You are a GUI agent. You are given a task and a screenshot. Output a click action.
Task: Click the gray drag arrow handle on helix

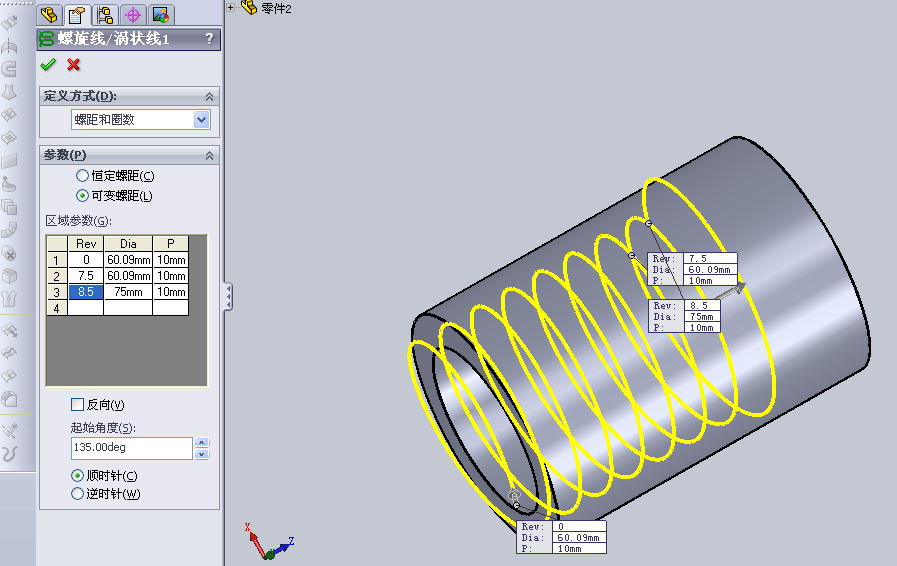731,291
